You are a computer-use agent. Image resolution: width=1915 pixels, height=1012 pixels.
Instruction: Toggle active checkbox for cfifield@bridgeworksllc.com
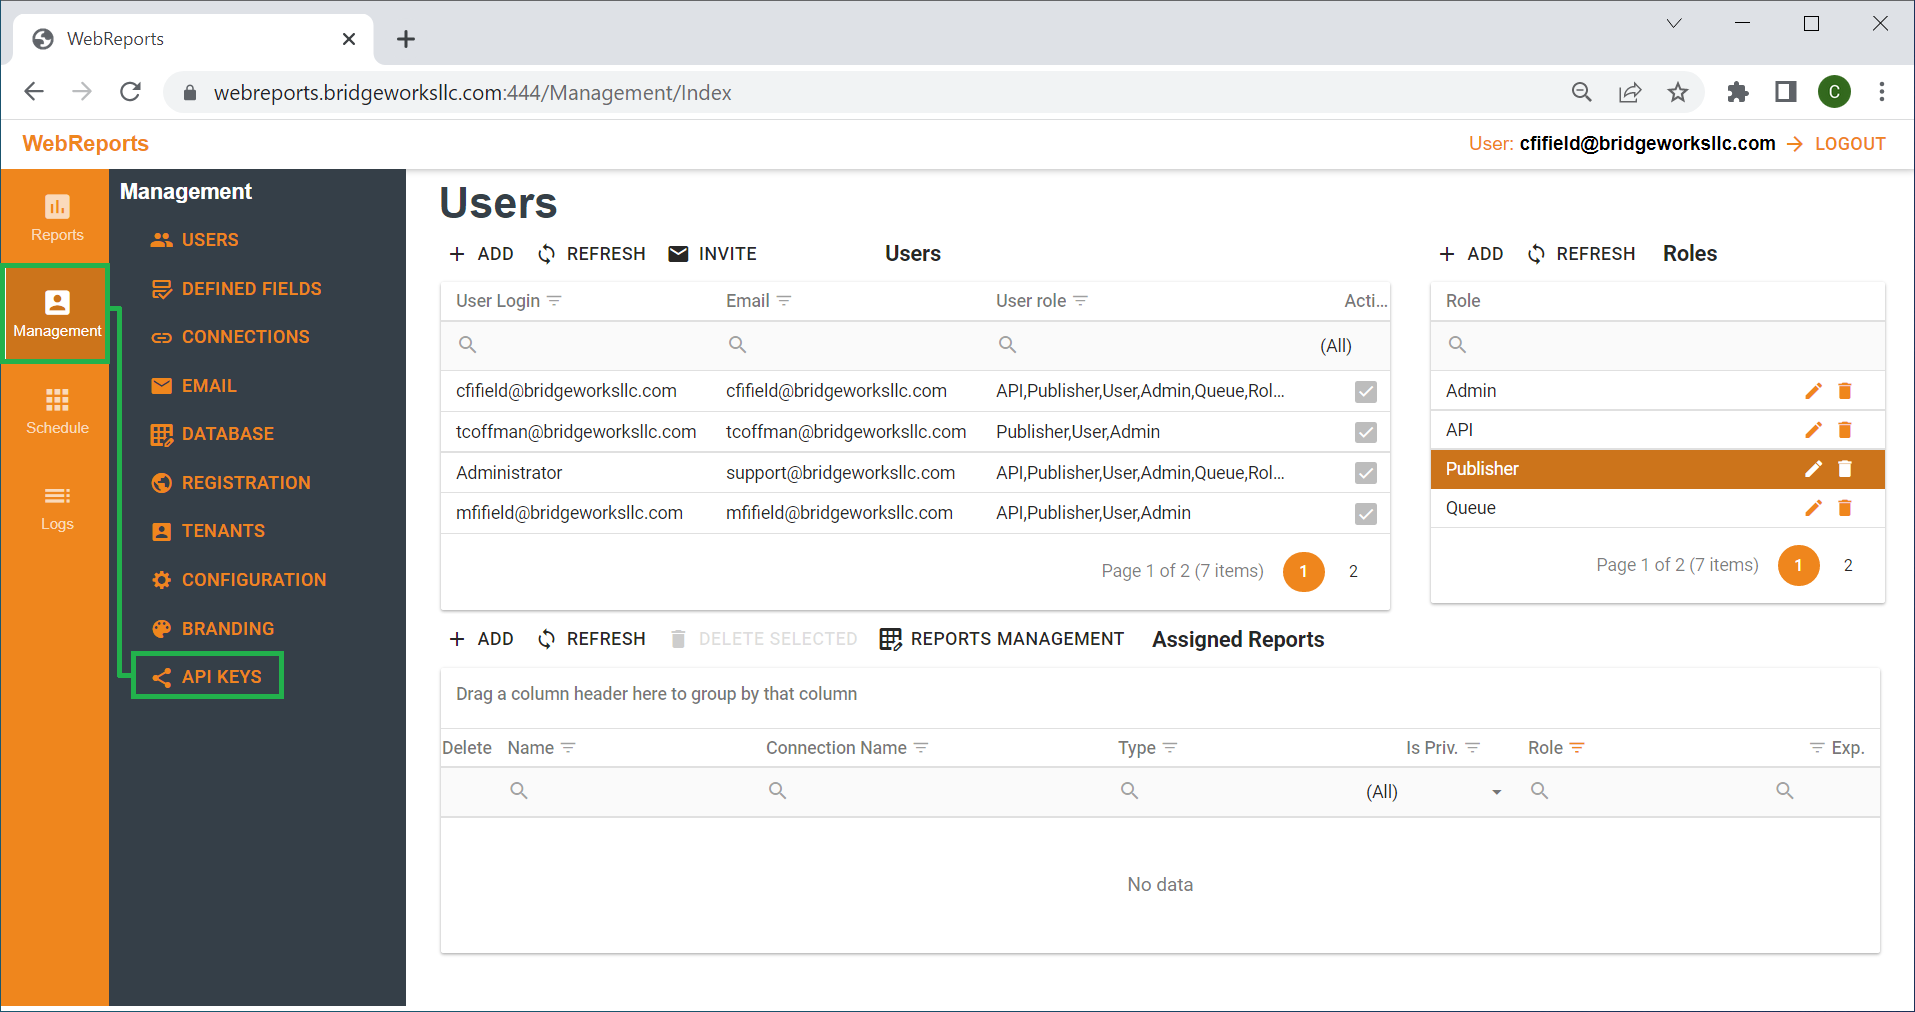pyautogui.click(x=1366, y=392)
